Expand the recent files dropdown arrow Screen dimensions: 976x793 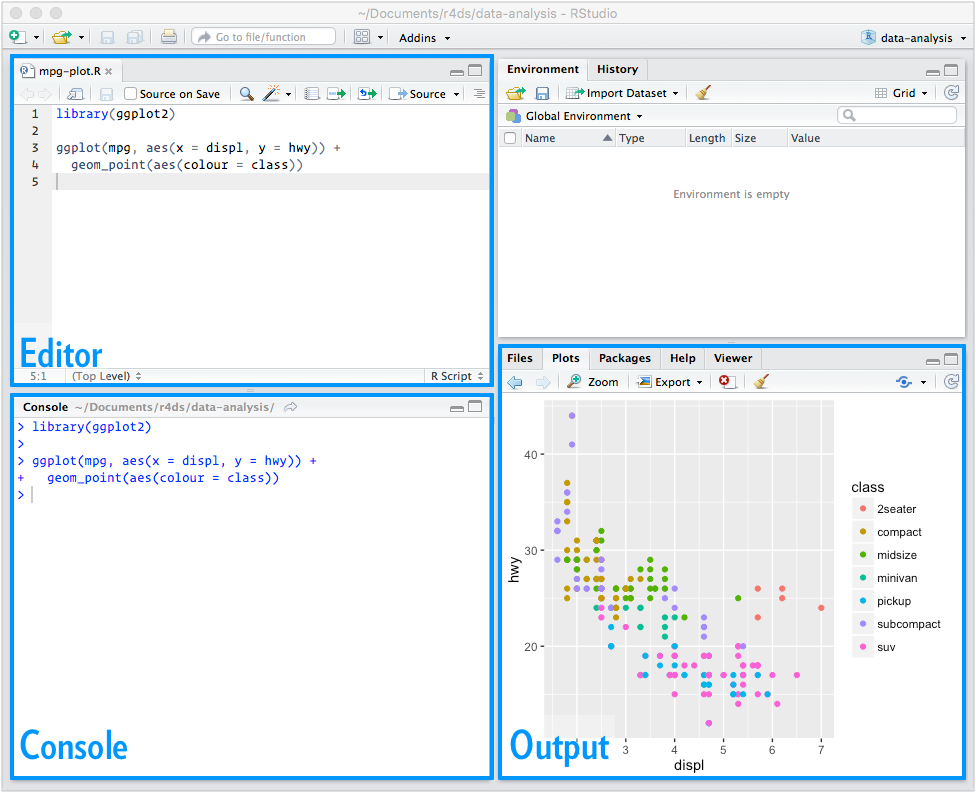(81, 38)
